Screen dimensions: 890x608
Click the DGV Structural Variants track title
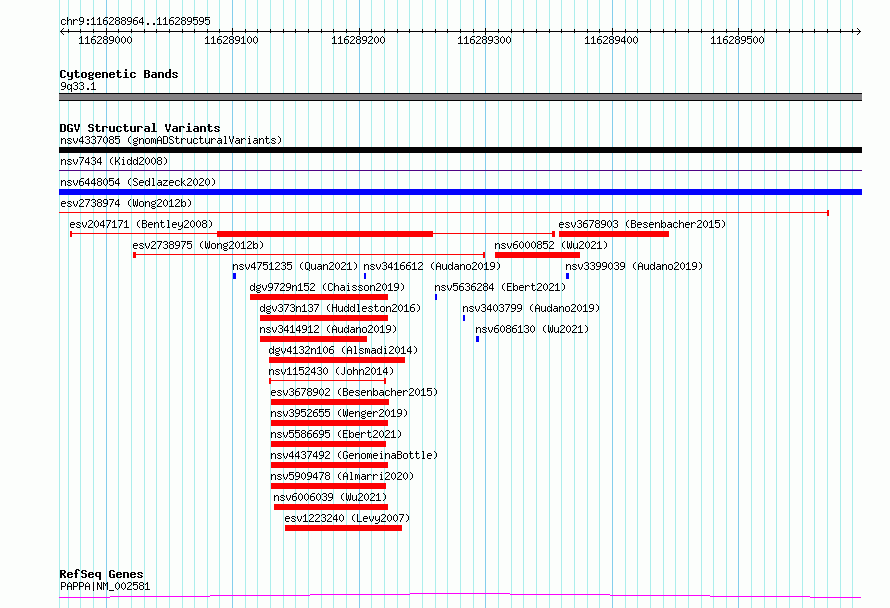(140, 128)
